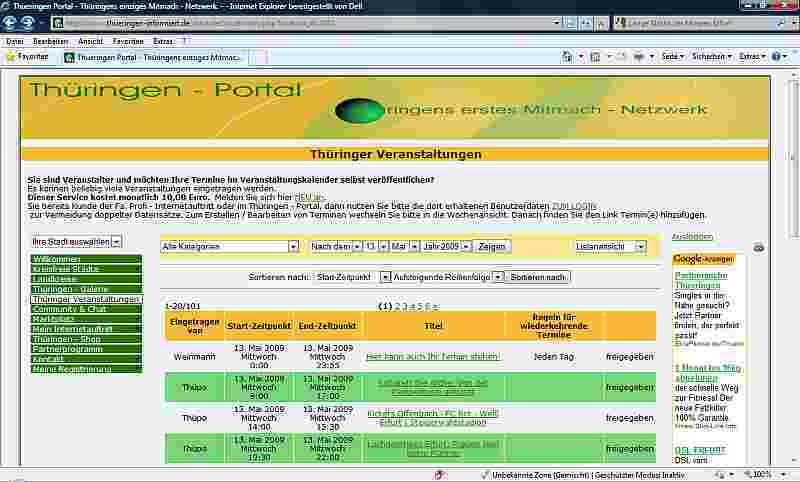Click the 'Ausblenden' link
This screenshot has height=482, width=800.
(x=692, y=237)
